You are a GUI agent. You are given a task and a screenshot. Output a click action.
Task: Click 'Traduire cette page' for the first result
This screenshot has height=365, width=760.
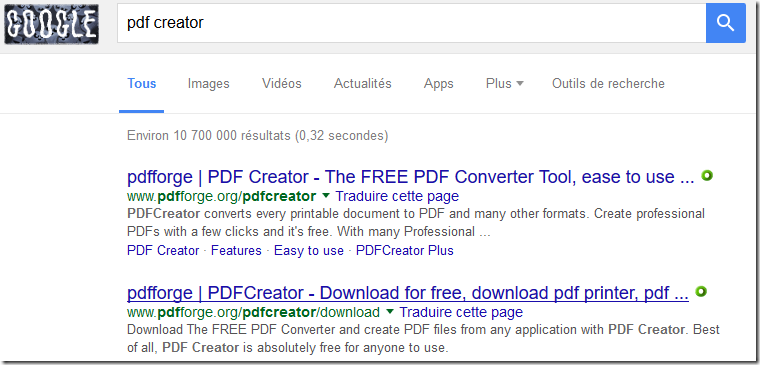[397, 196]
